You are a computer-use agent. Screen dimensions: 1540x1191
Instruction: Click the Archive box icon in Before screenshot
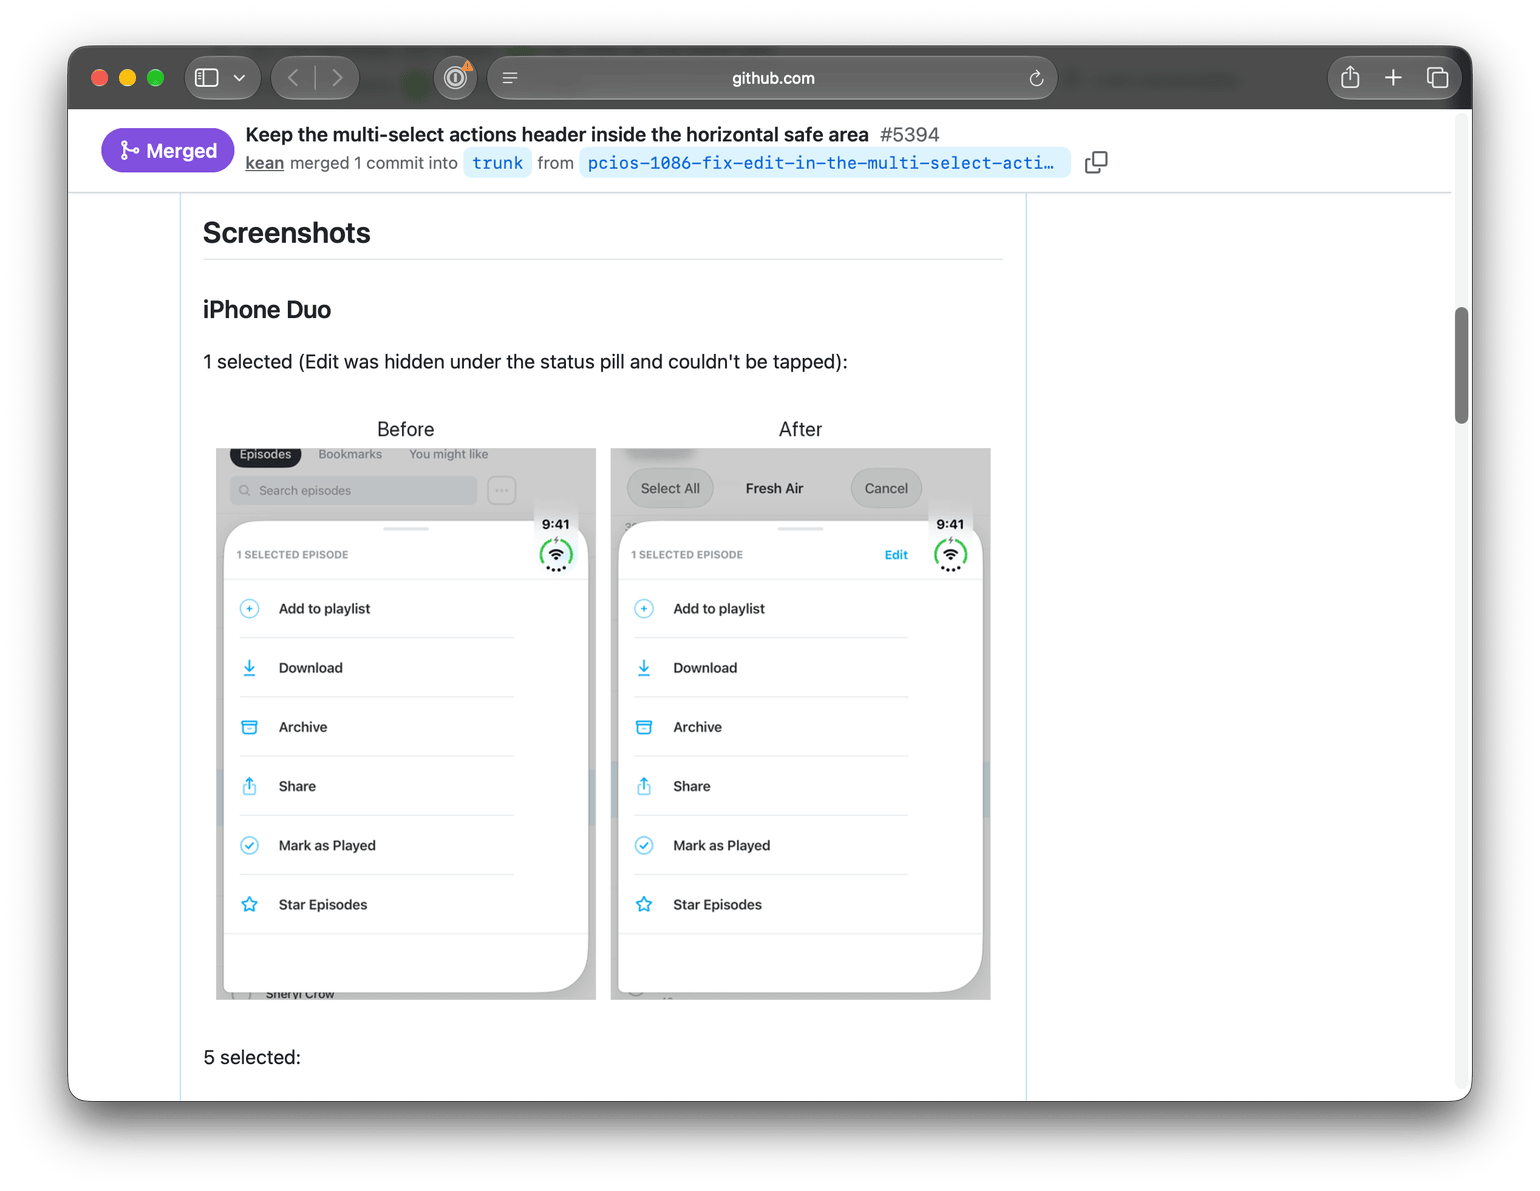click(x=250, y=727)
